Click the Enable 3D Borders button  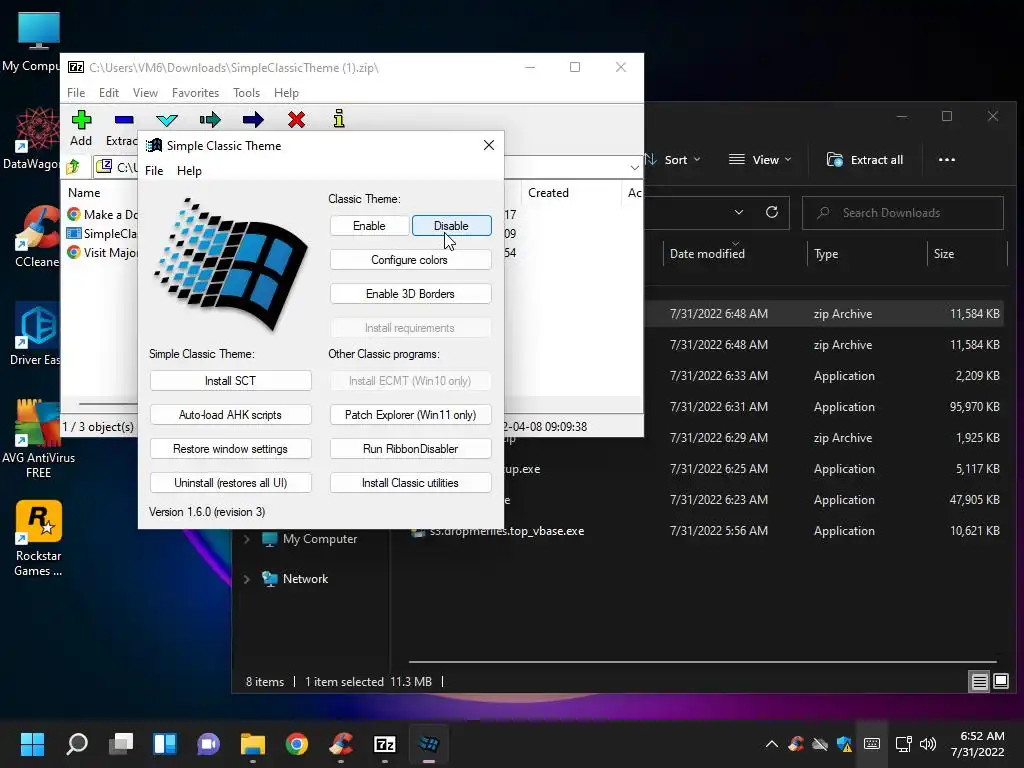[x=410, y=294]
